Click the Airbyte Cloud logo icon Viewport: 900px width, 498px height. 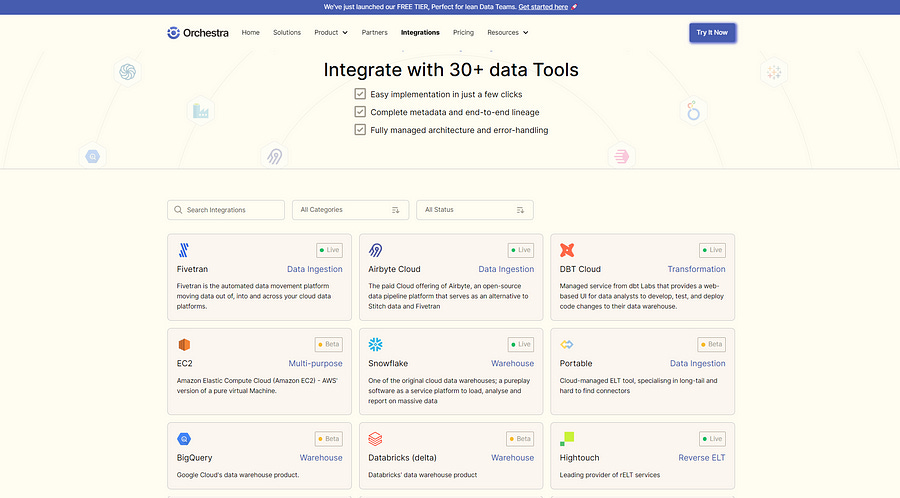(x=375, y=250)
